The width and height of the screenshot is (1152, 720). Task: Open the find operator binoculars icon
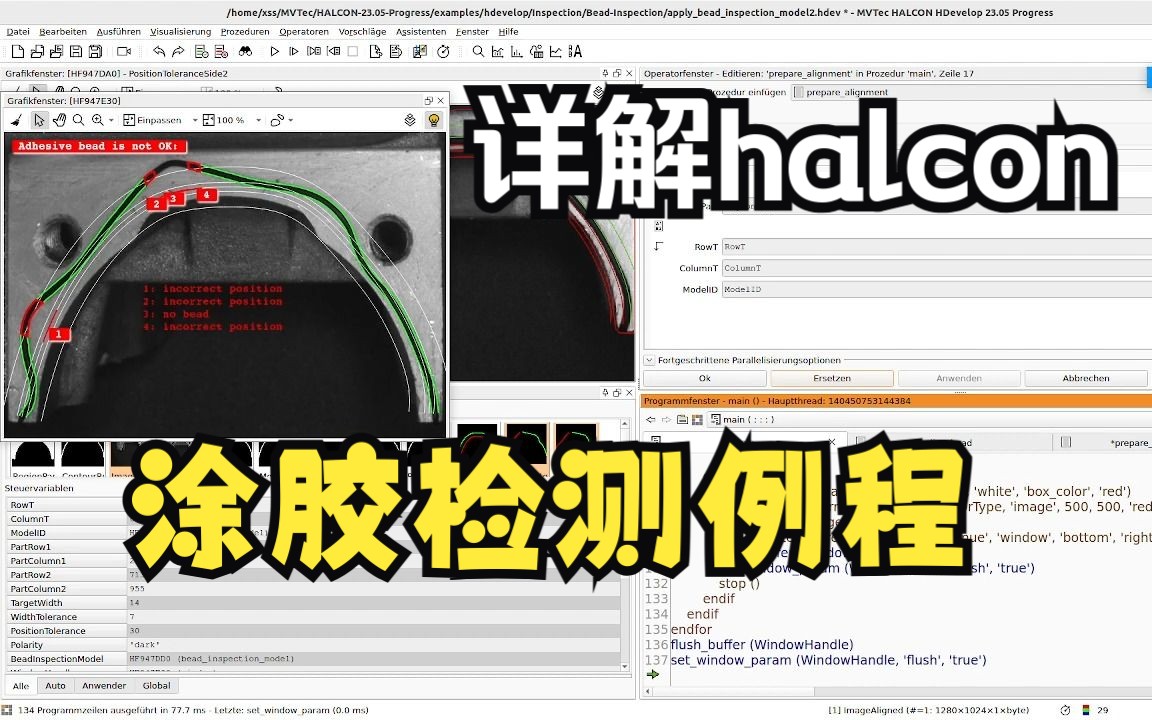(x=247, y=51)
